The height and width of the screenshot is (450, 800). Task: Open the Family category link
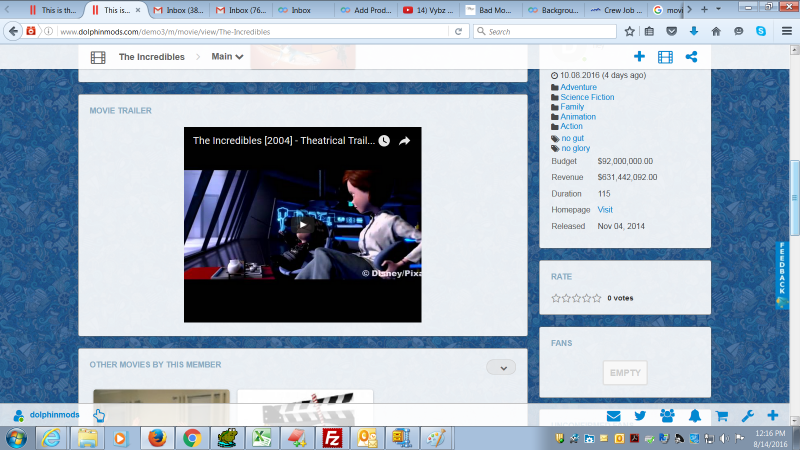point(572,107)
